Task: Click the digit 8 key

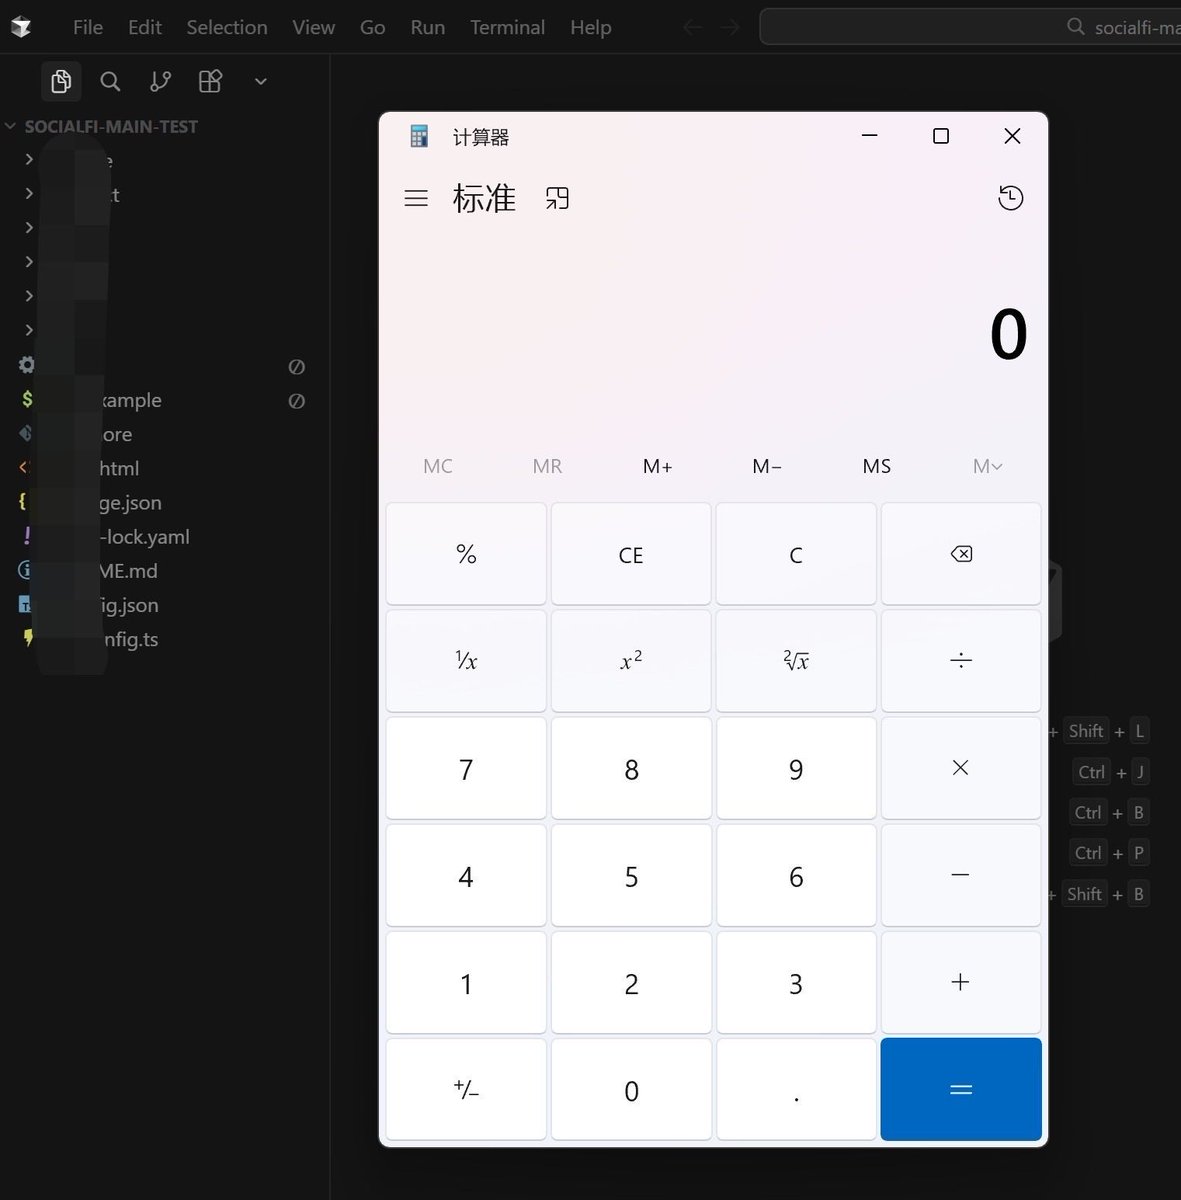Action: [x=631, y=768]
